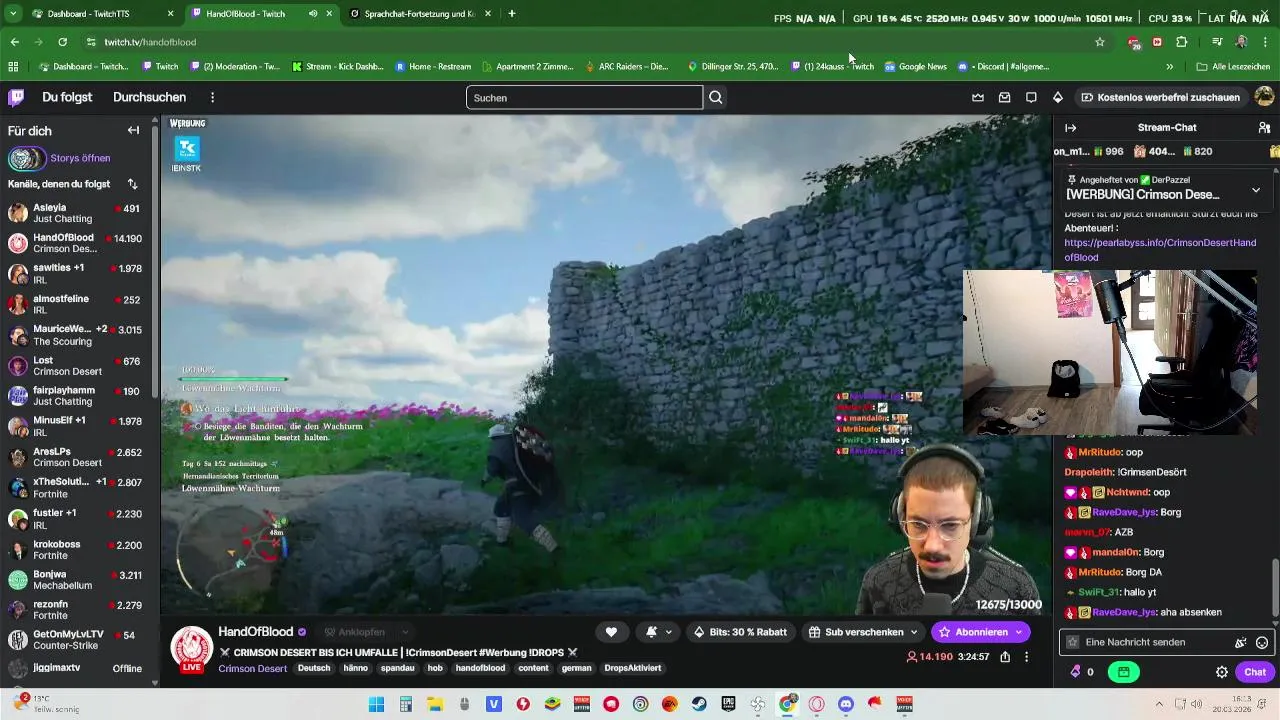The width and height of the screenshot is (1280, 720).
Task: Open the Durchsuchen page
Action: pyautogui.click(x=149, y=97)
